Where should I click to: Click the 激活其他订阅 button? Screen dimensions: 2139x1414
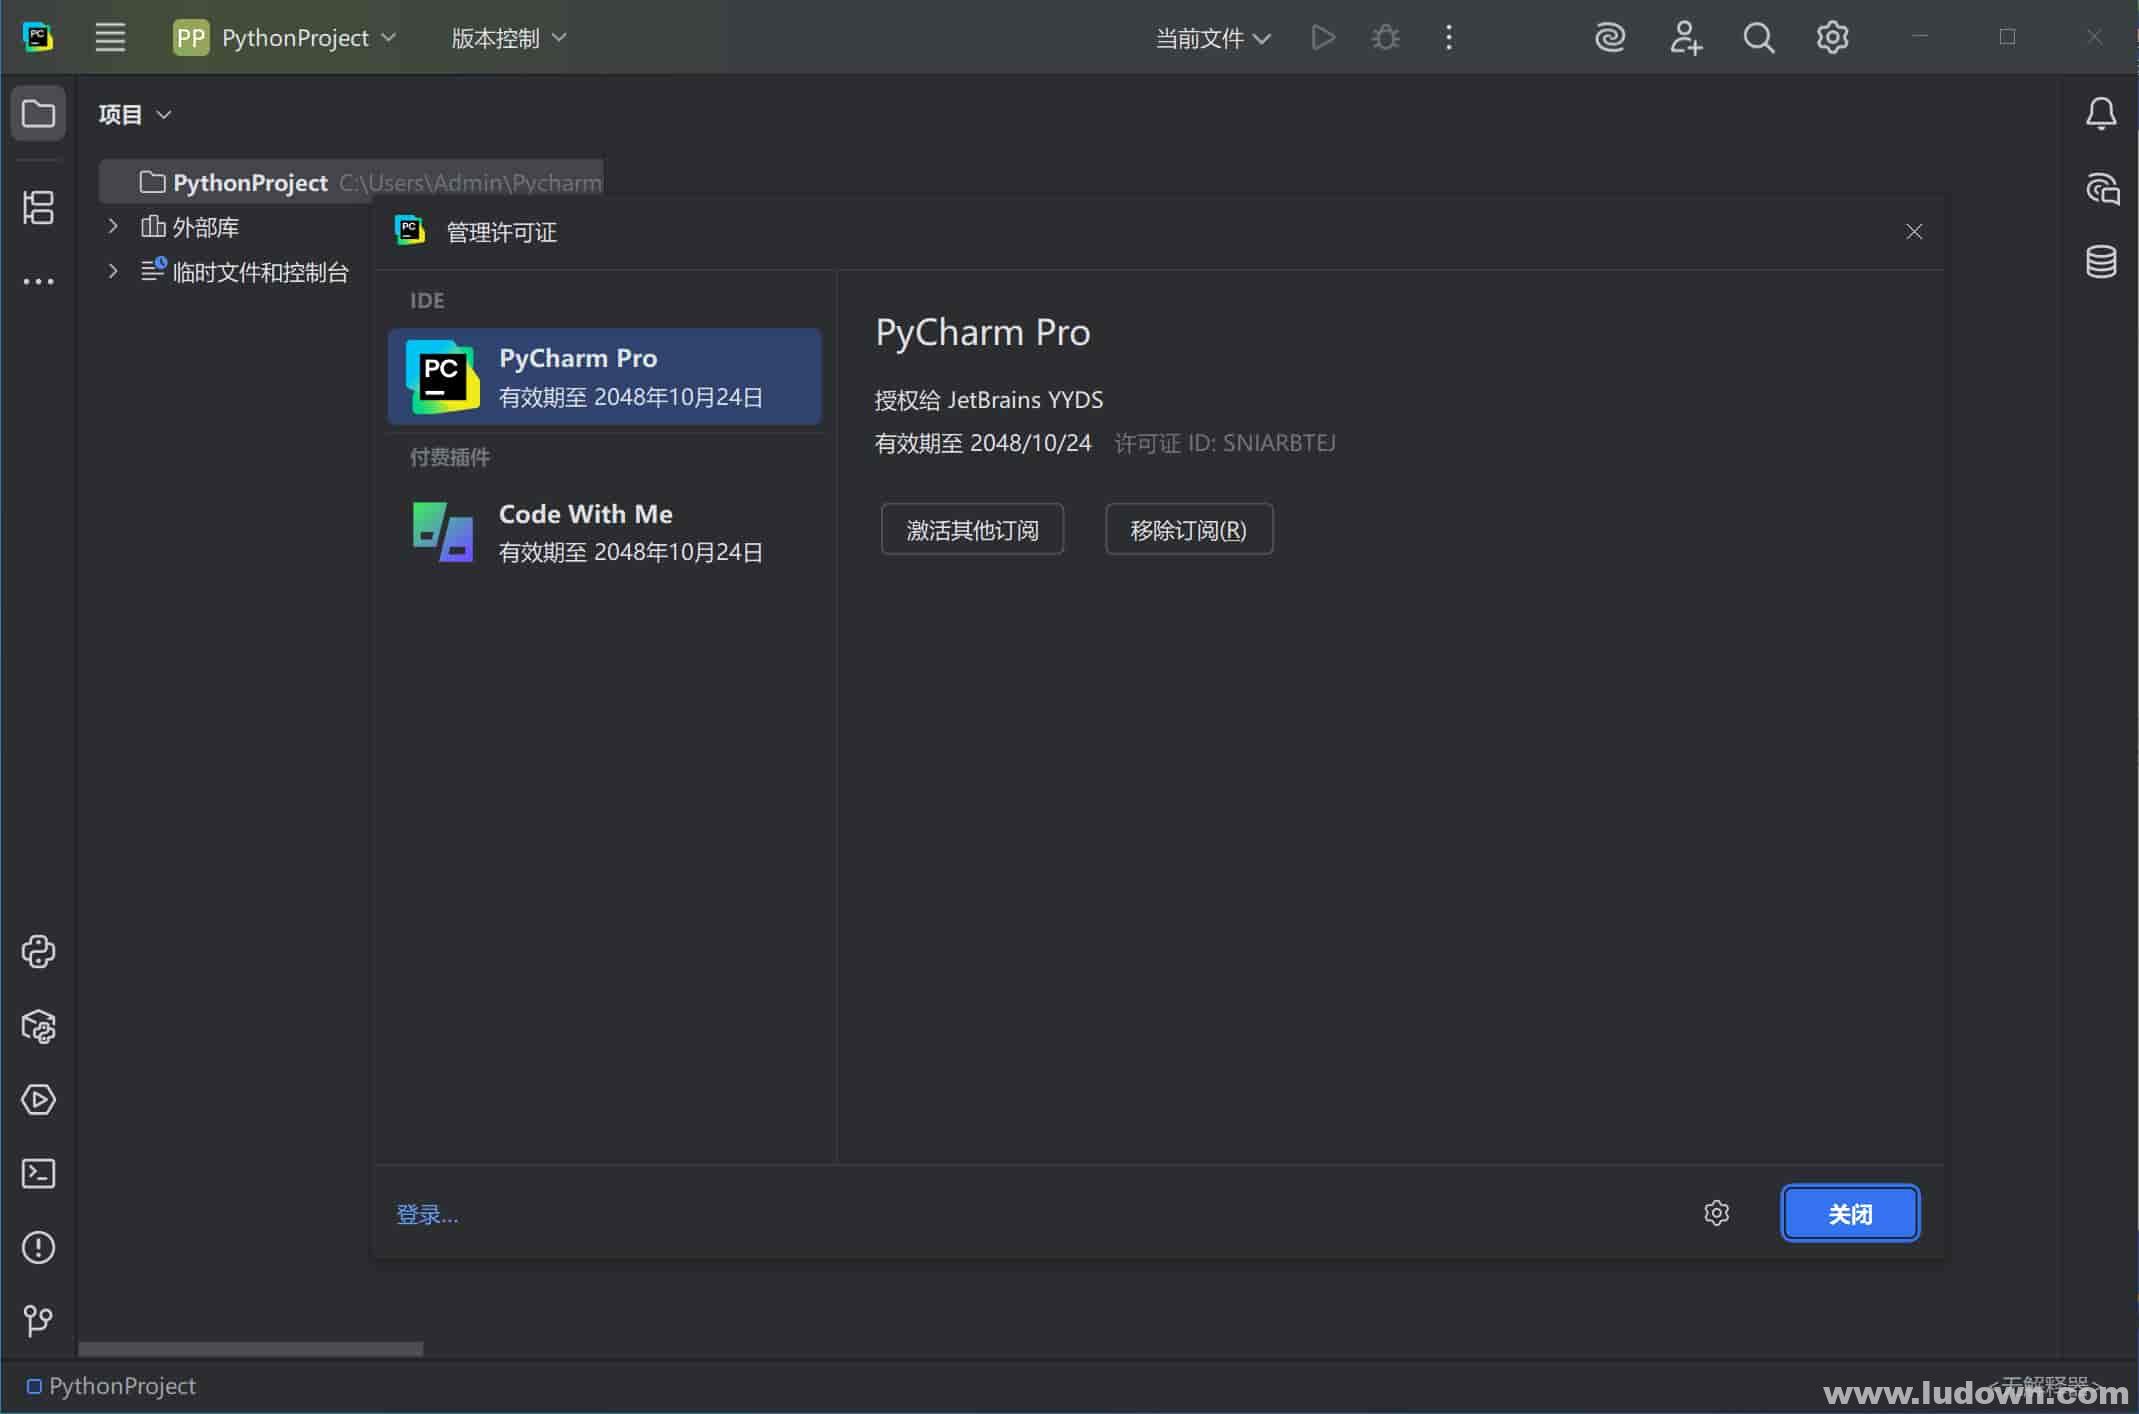pyautogui.click(x=972, y=529)
